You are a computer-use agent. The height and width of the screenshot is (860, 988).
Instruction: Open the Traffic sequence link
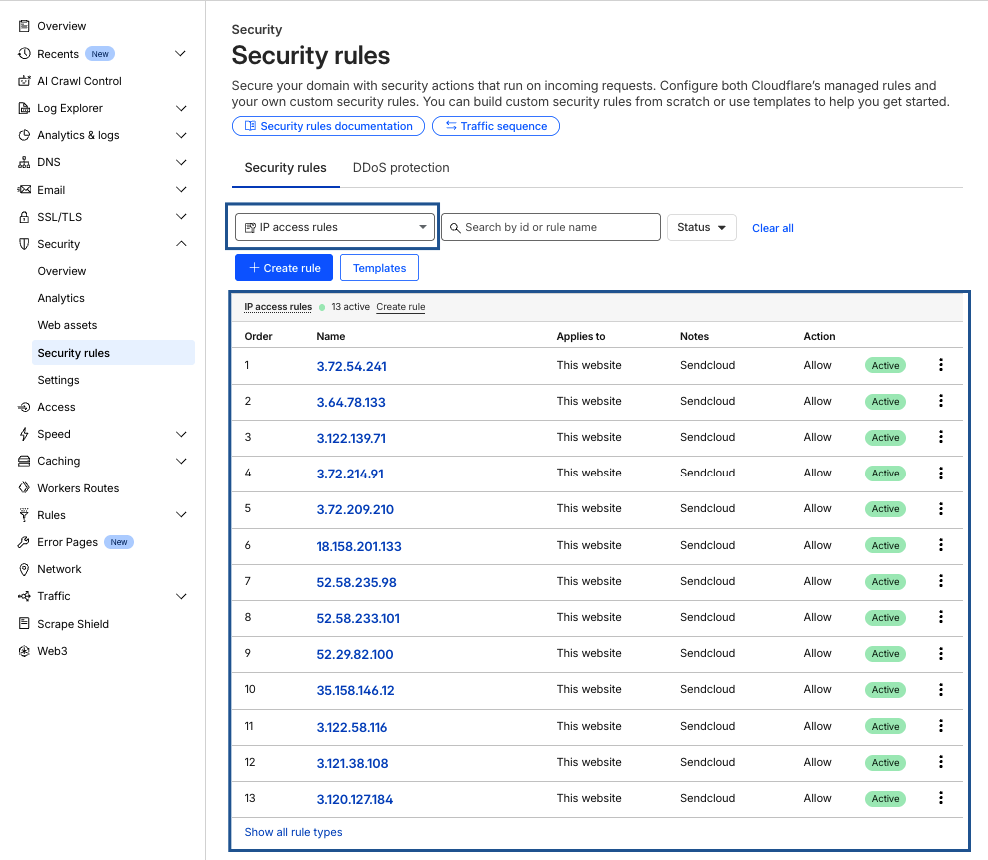(x=496, y=126)
